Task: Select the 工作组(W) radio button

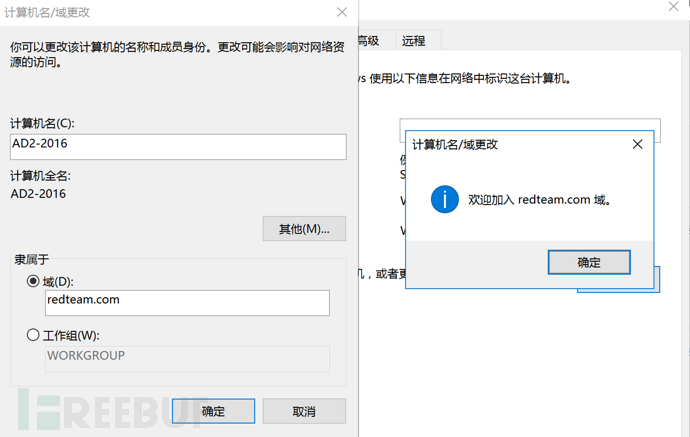Action: click(x=34, y=335)
